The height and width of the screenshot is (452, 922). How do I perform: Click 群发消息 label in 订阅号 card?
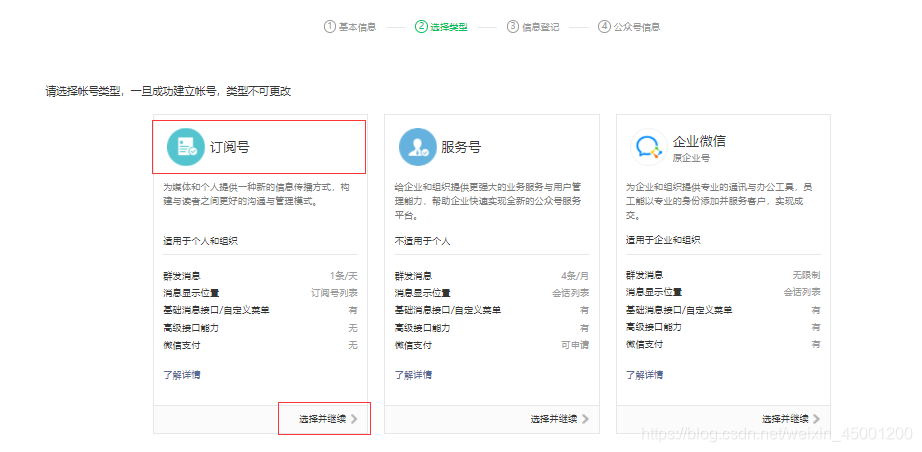(182, 276)
